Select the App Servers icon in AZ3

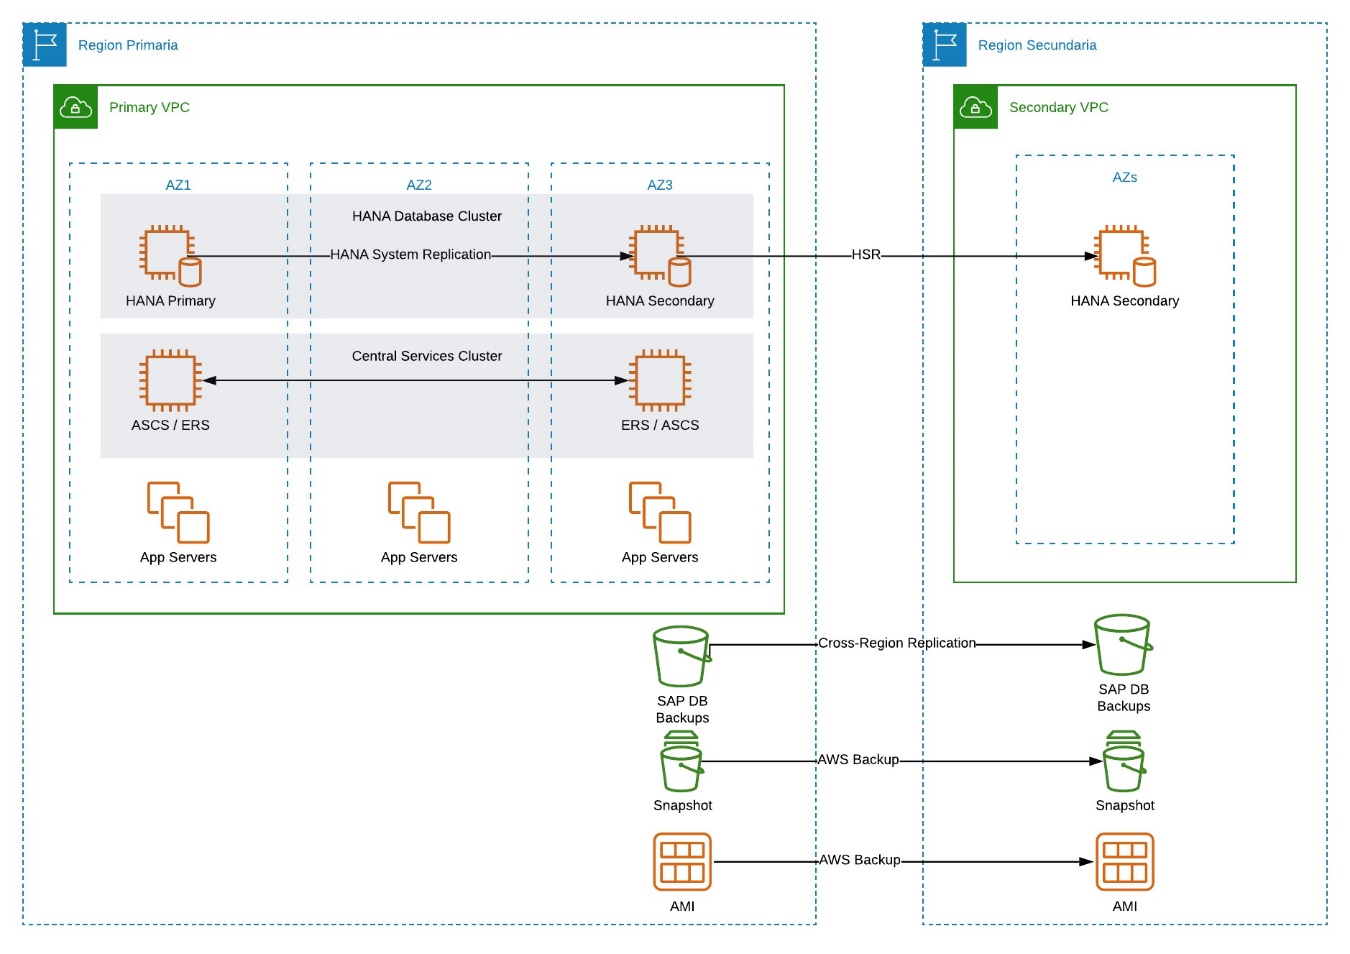(660, 512)
